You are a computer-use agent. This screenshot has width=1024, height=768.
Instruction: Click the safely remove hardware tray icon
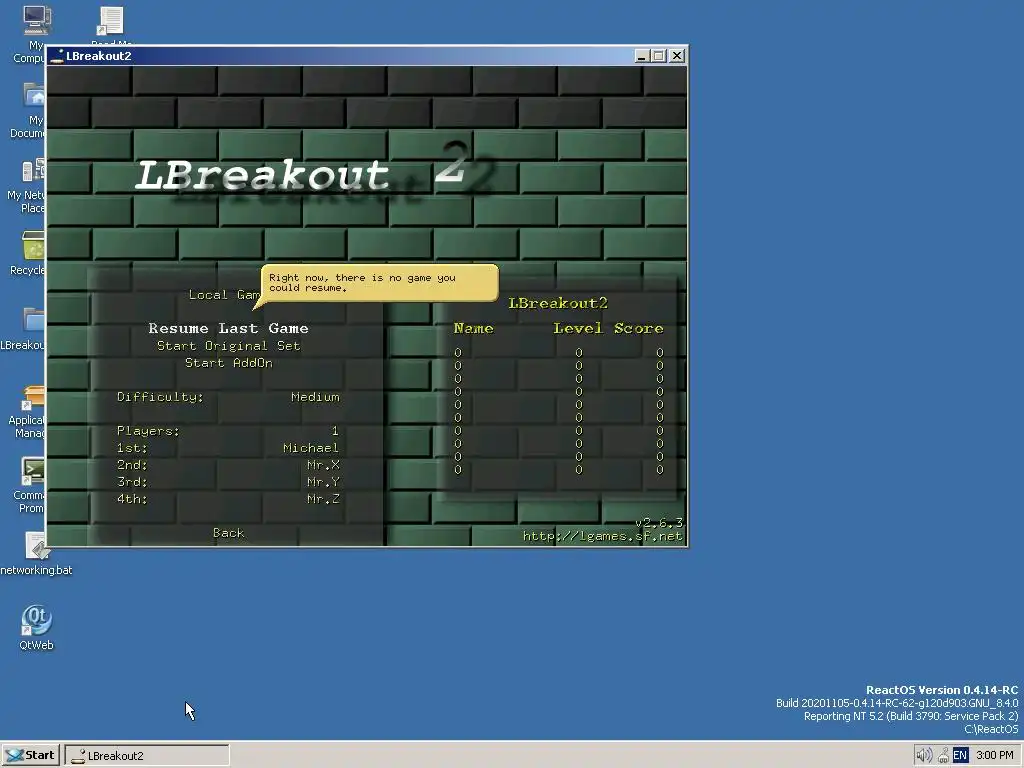pos(943,756)
